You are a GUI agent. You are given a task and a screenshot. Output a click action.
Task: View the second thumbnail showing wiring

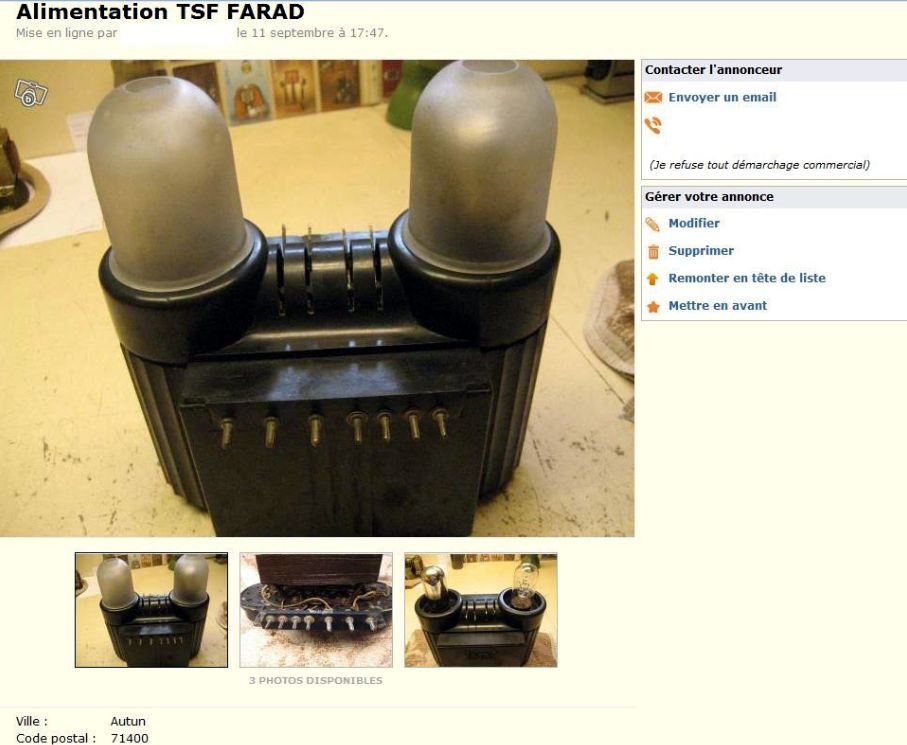[x=316, y=610]
